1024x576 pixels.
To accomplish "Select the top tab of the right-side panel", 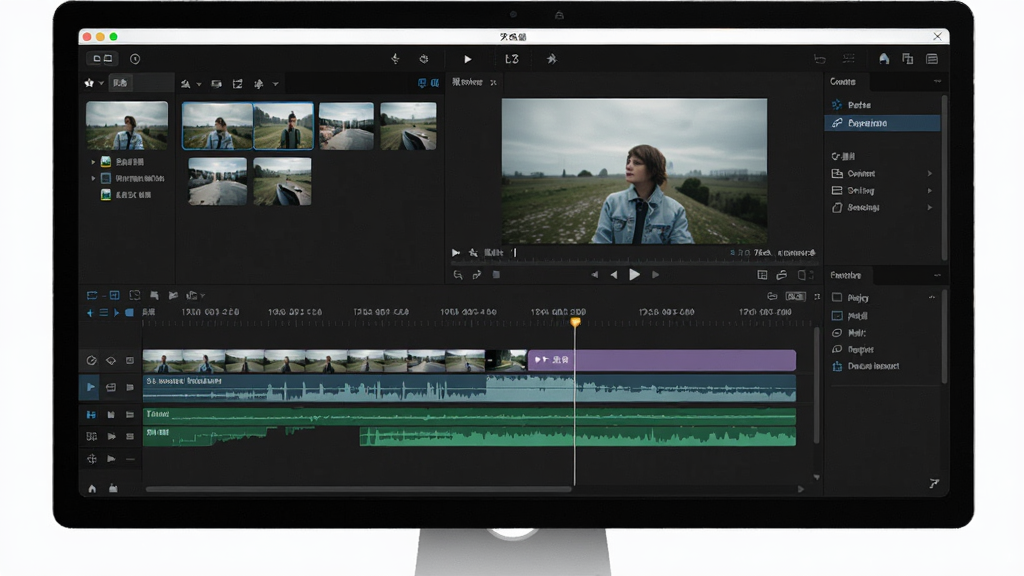I will (843, 82).
